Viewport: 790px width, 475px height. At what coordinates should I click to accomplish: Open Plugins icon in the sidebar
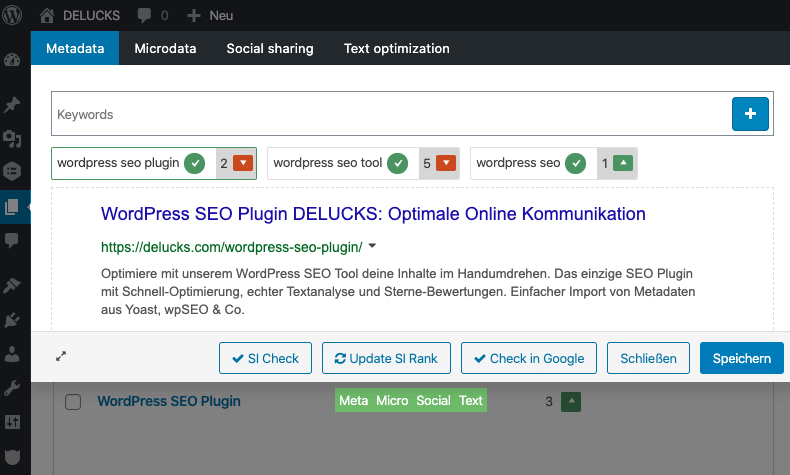13,320
